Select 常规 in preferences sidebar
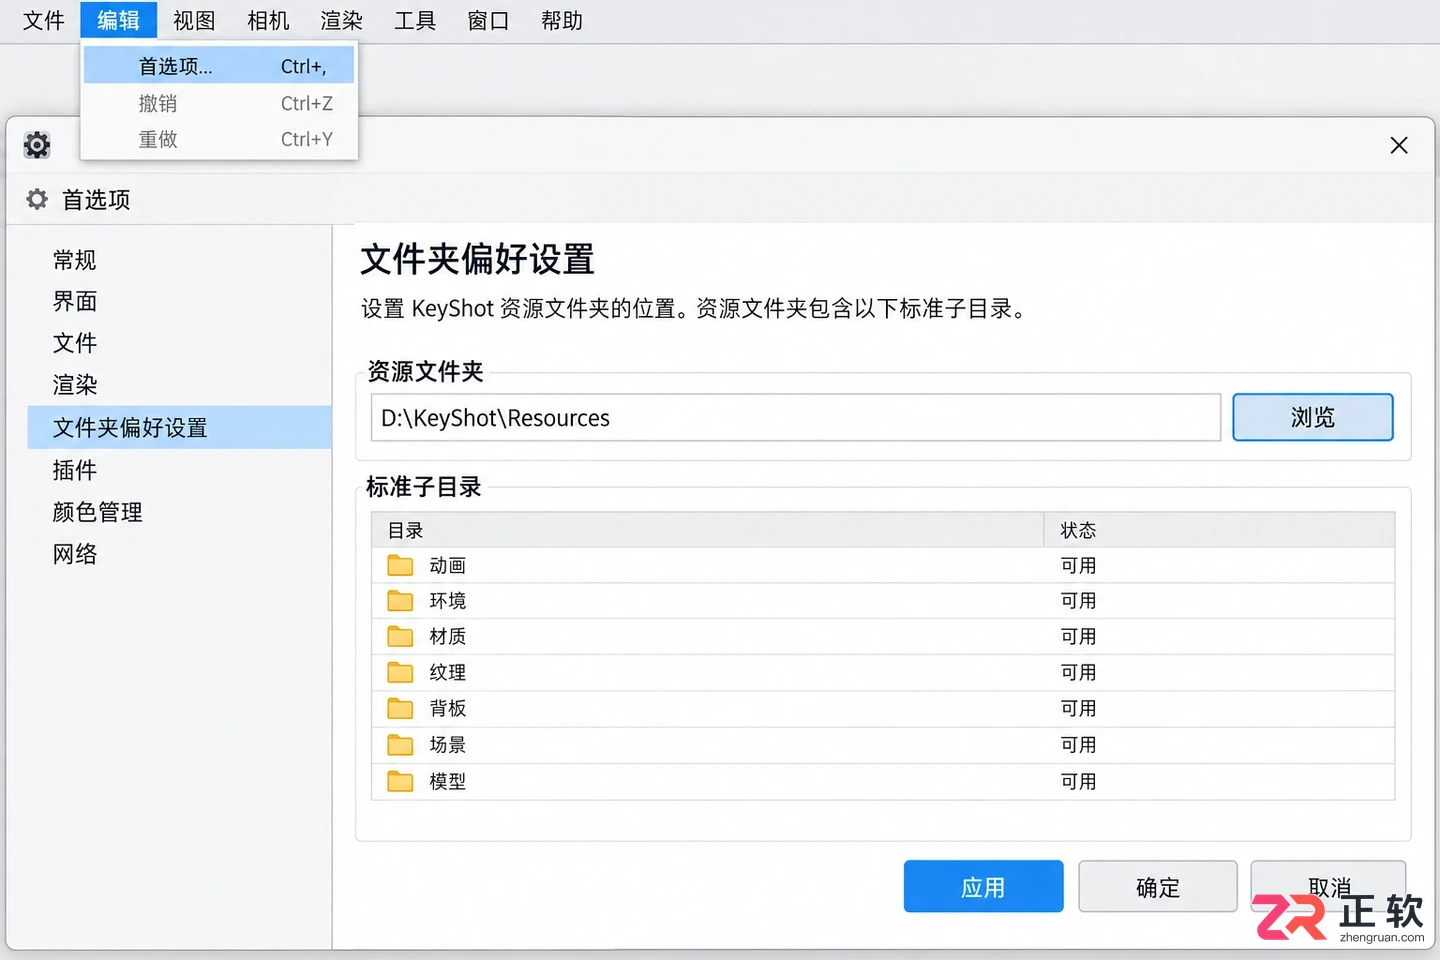The image size is (1440, 960). [75, 260]
